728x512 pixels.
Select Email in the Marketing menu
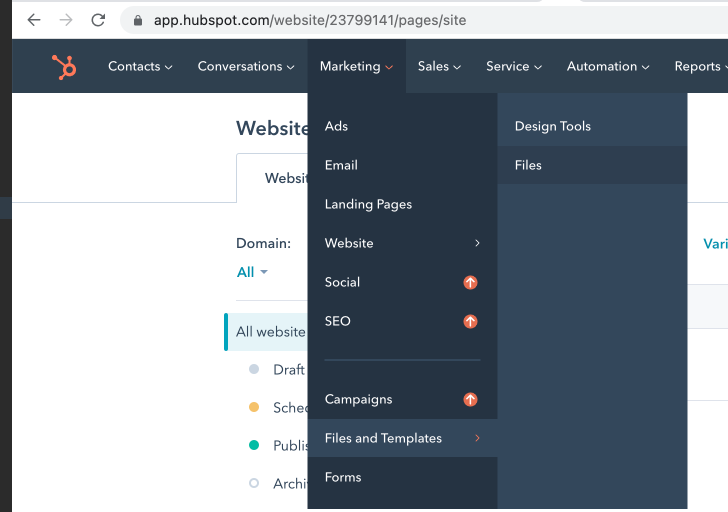coord(341,165)
